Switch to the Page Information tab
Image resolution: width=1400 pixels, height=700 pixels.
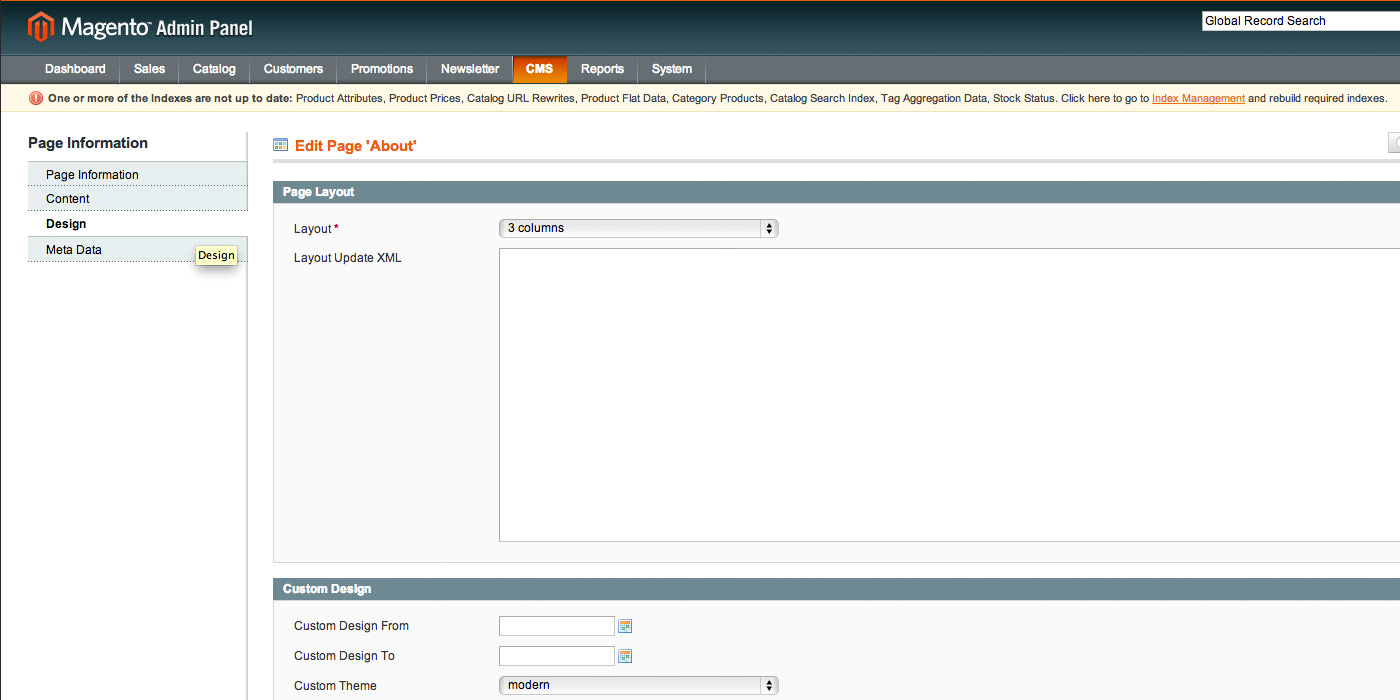137,174
